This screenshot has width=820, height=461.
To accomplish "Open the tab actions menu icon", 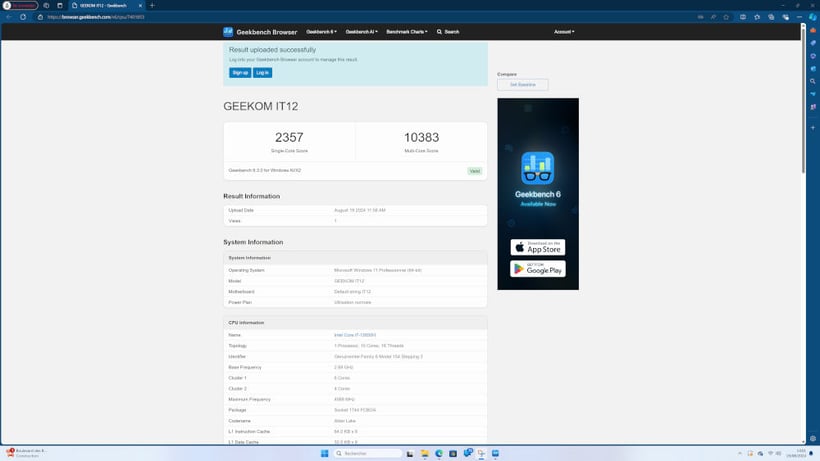I will (60, 5).
